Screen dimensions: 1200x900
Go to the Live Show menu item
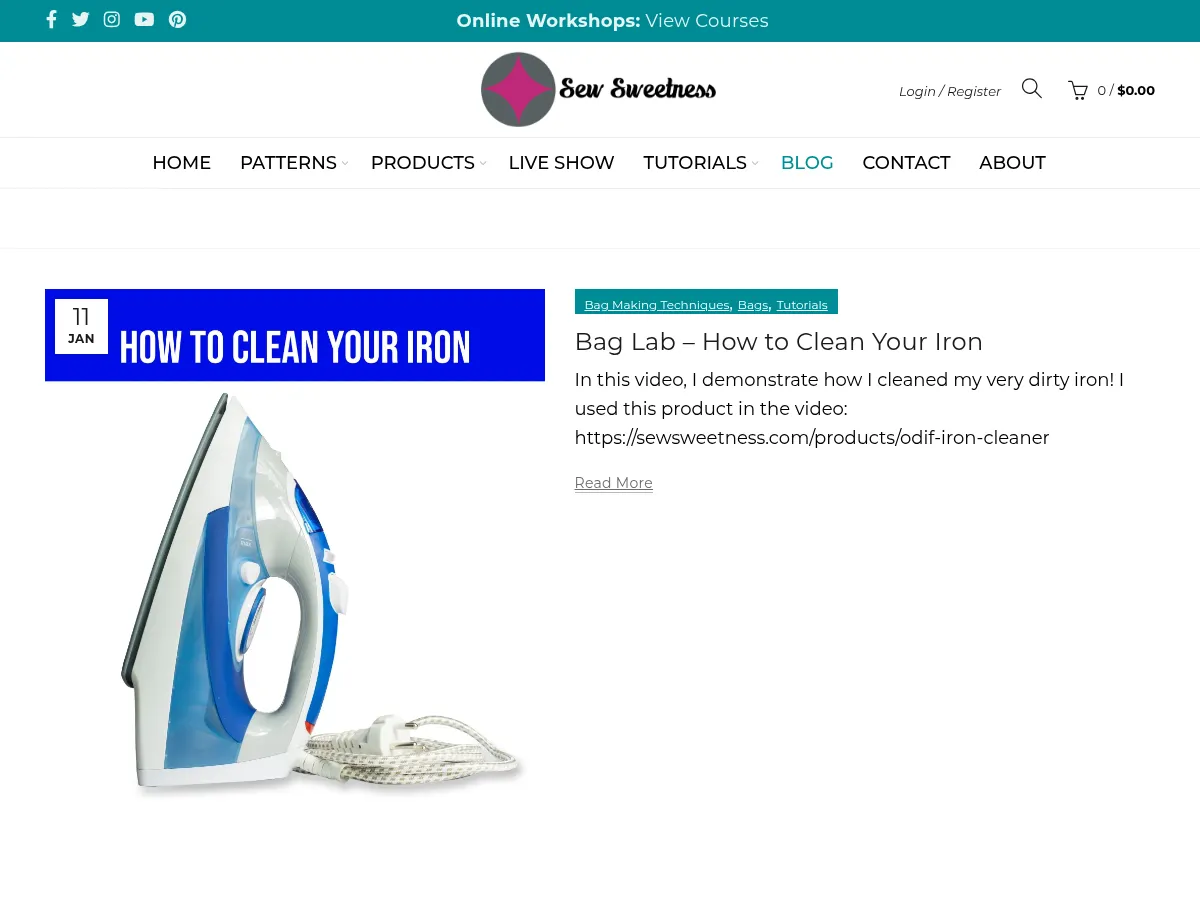(x=561, y=163)
